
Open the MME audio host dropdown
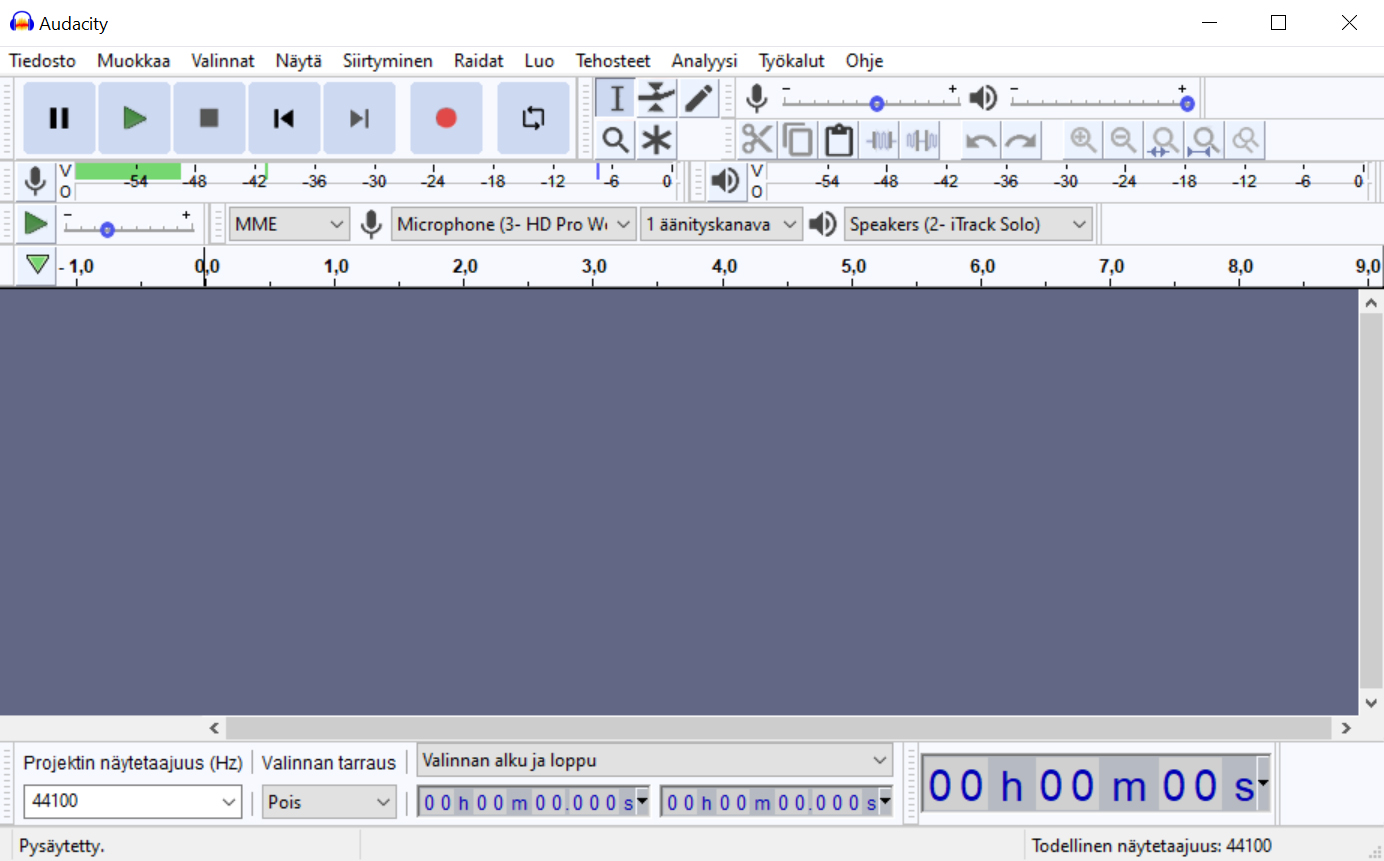[289, 225]
